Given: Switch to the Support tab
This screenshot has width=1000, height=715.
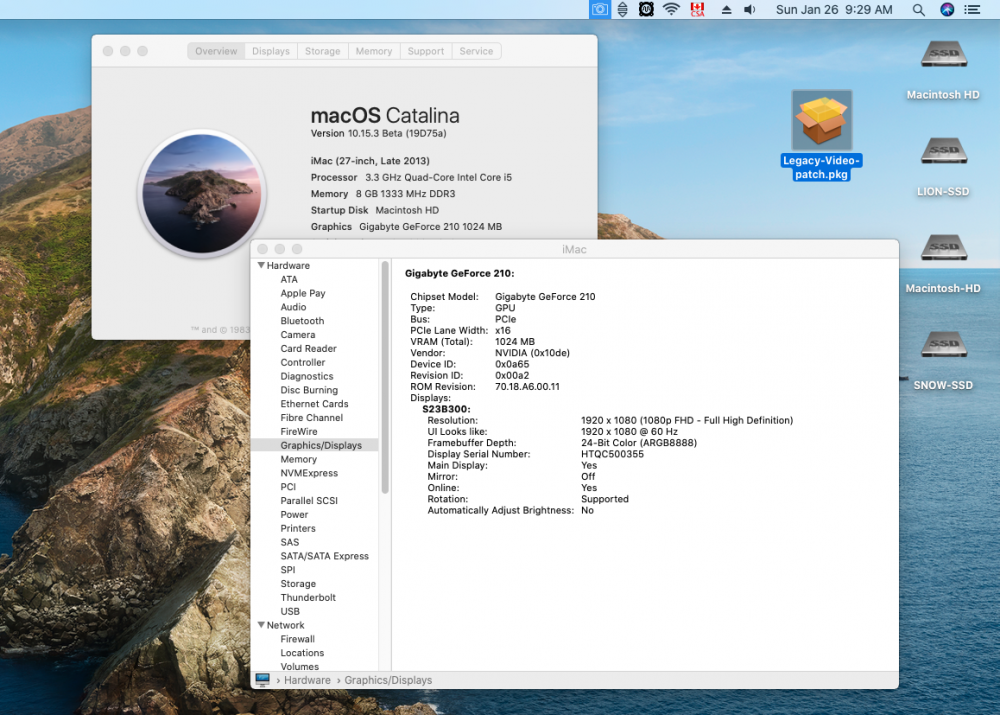Looking at the screenshot, I should coord(426,51).
